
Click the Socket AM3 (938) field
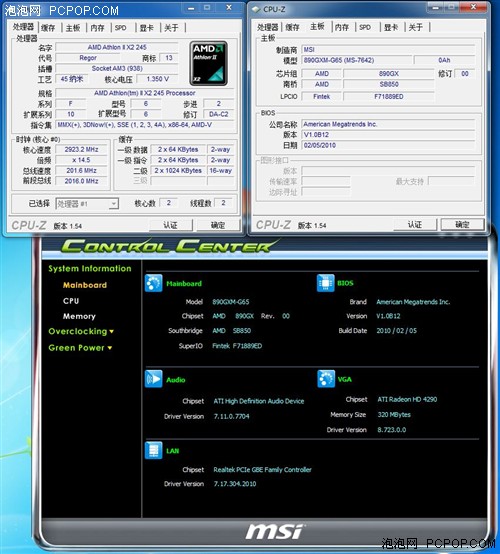coord(117,69)
